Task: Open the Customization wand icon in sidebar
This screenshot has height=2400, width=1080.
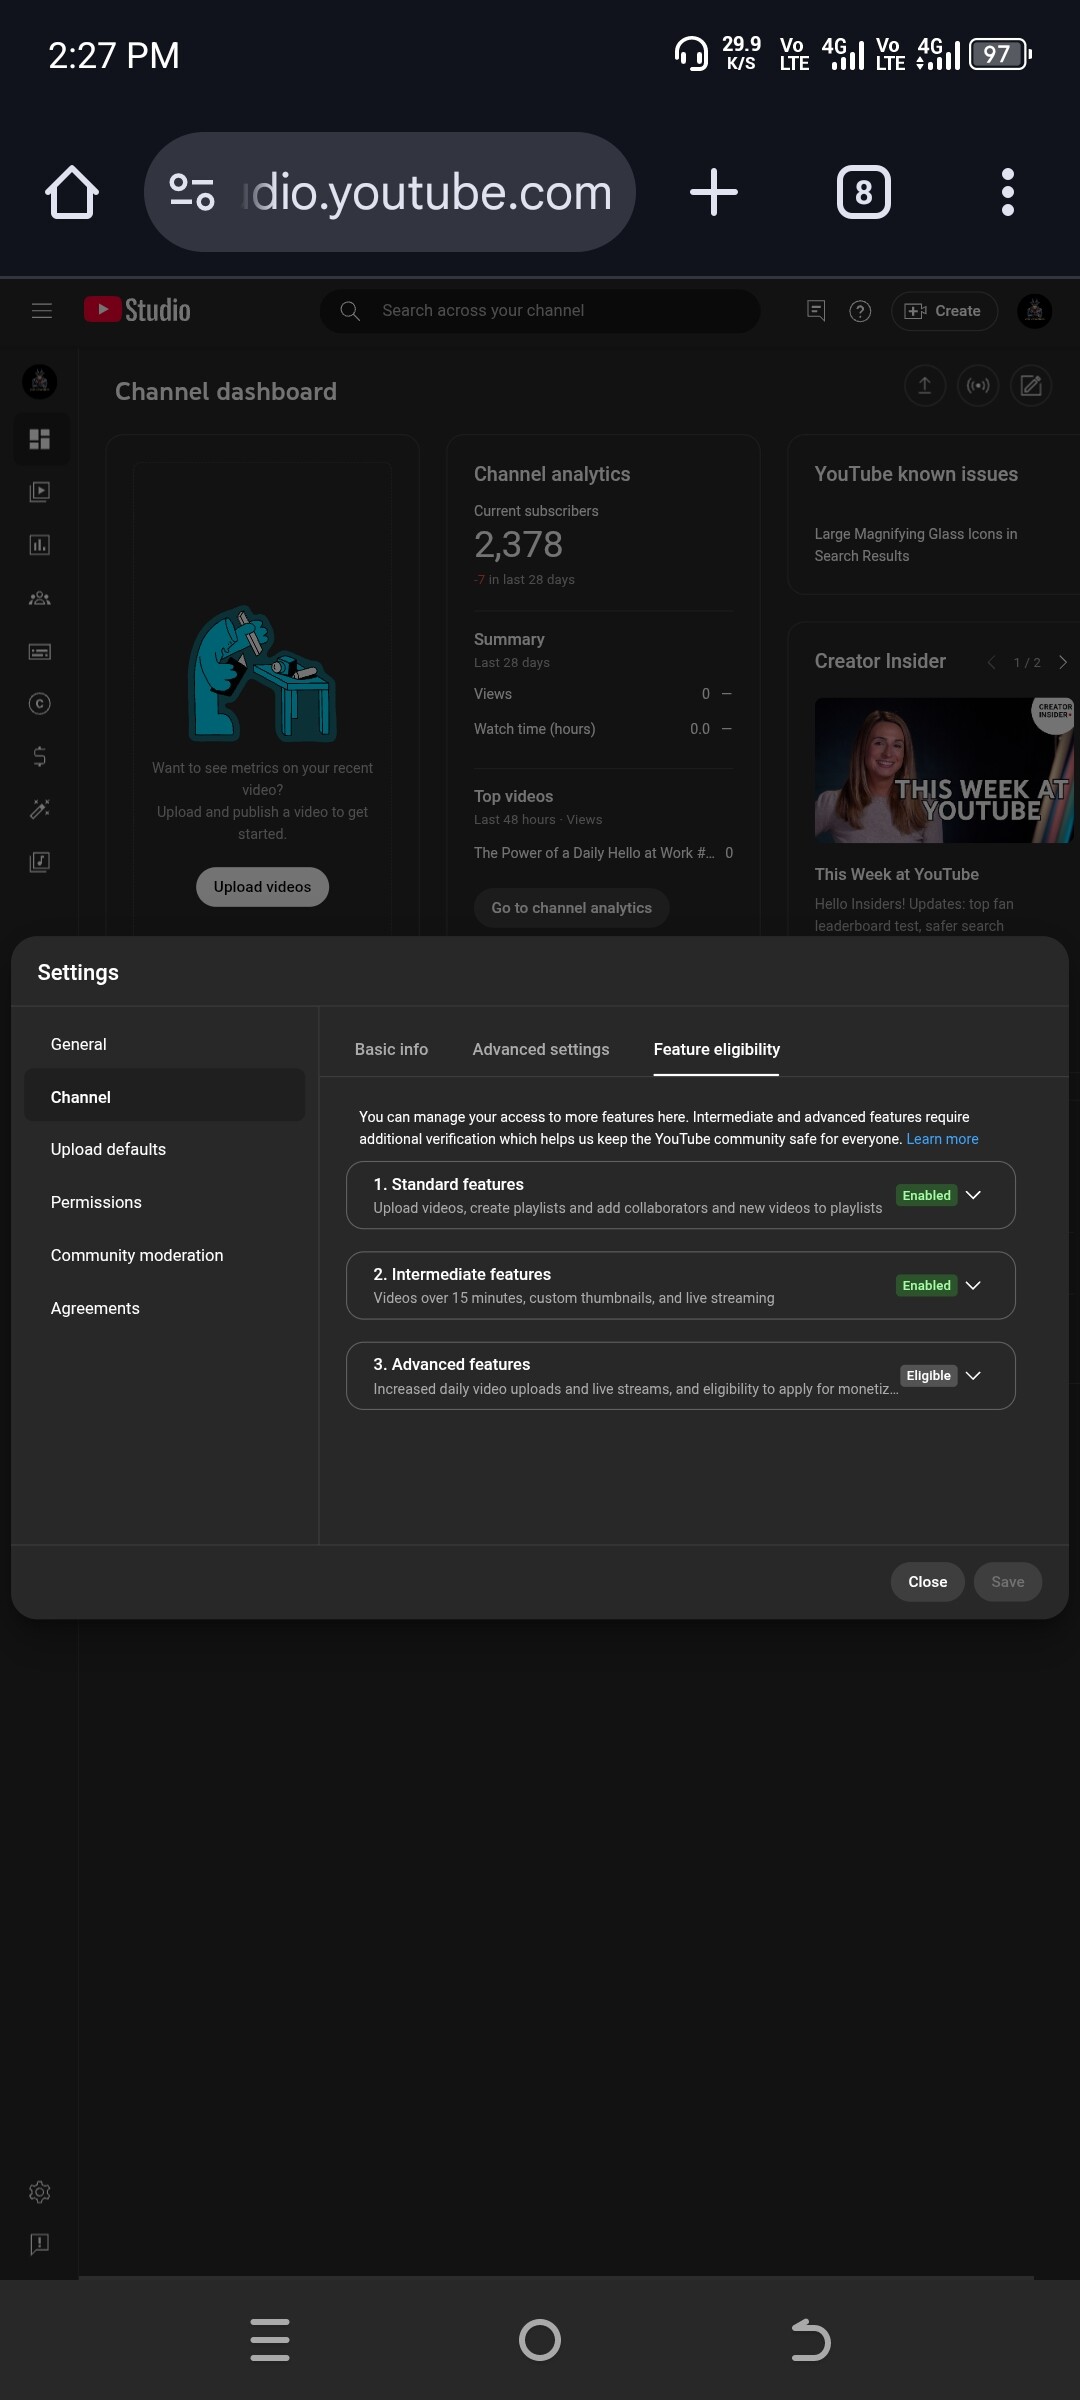Action: [x=40, y=809]
